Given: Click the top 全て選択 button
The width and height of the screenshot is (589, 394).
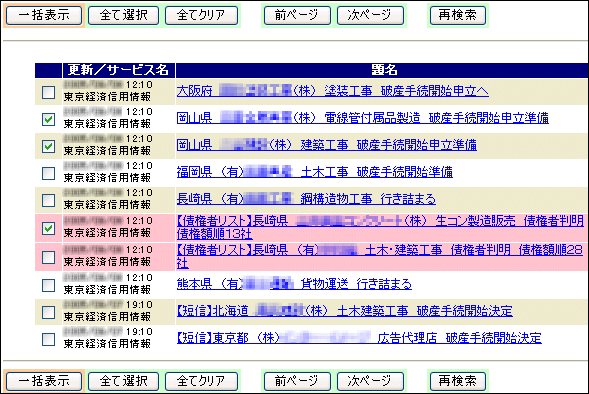Looking at the screenshot, I should point(124,15).
